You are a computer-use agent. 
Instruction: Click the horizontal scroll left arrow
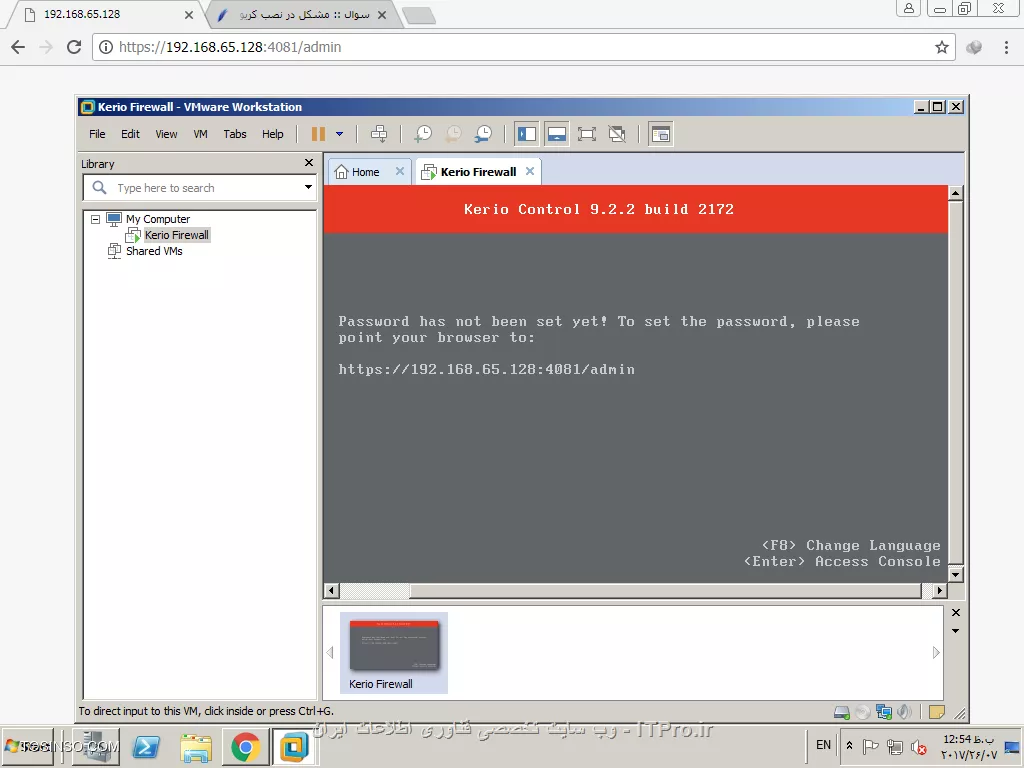(x=331, y=591)
